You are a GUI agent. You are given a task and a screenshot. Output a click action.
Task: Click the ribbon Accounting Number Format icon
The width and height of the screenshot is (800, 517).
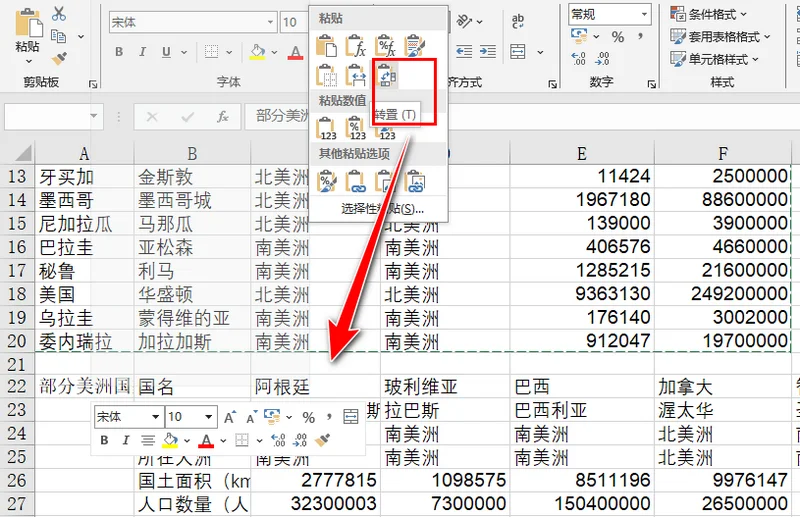click(579, 36)
